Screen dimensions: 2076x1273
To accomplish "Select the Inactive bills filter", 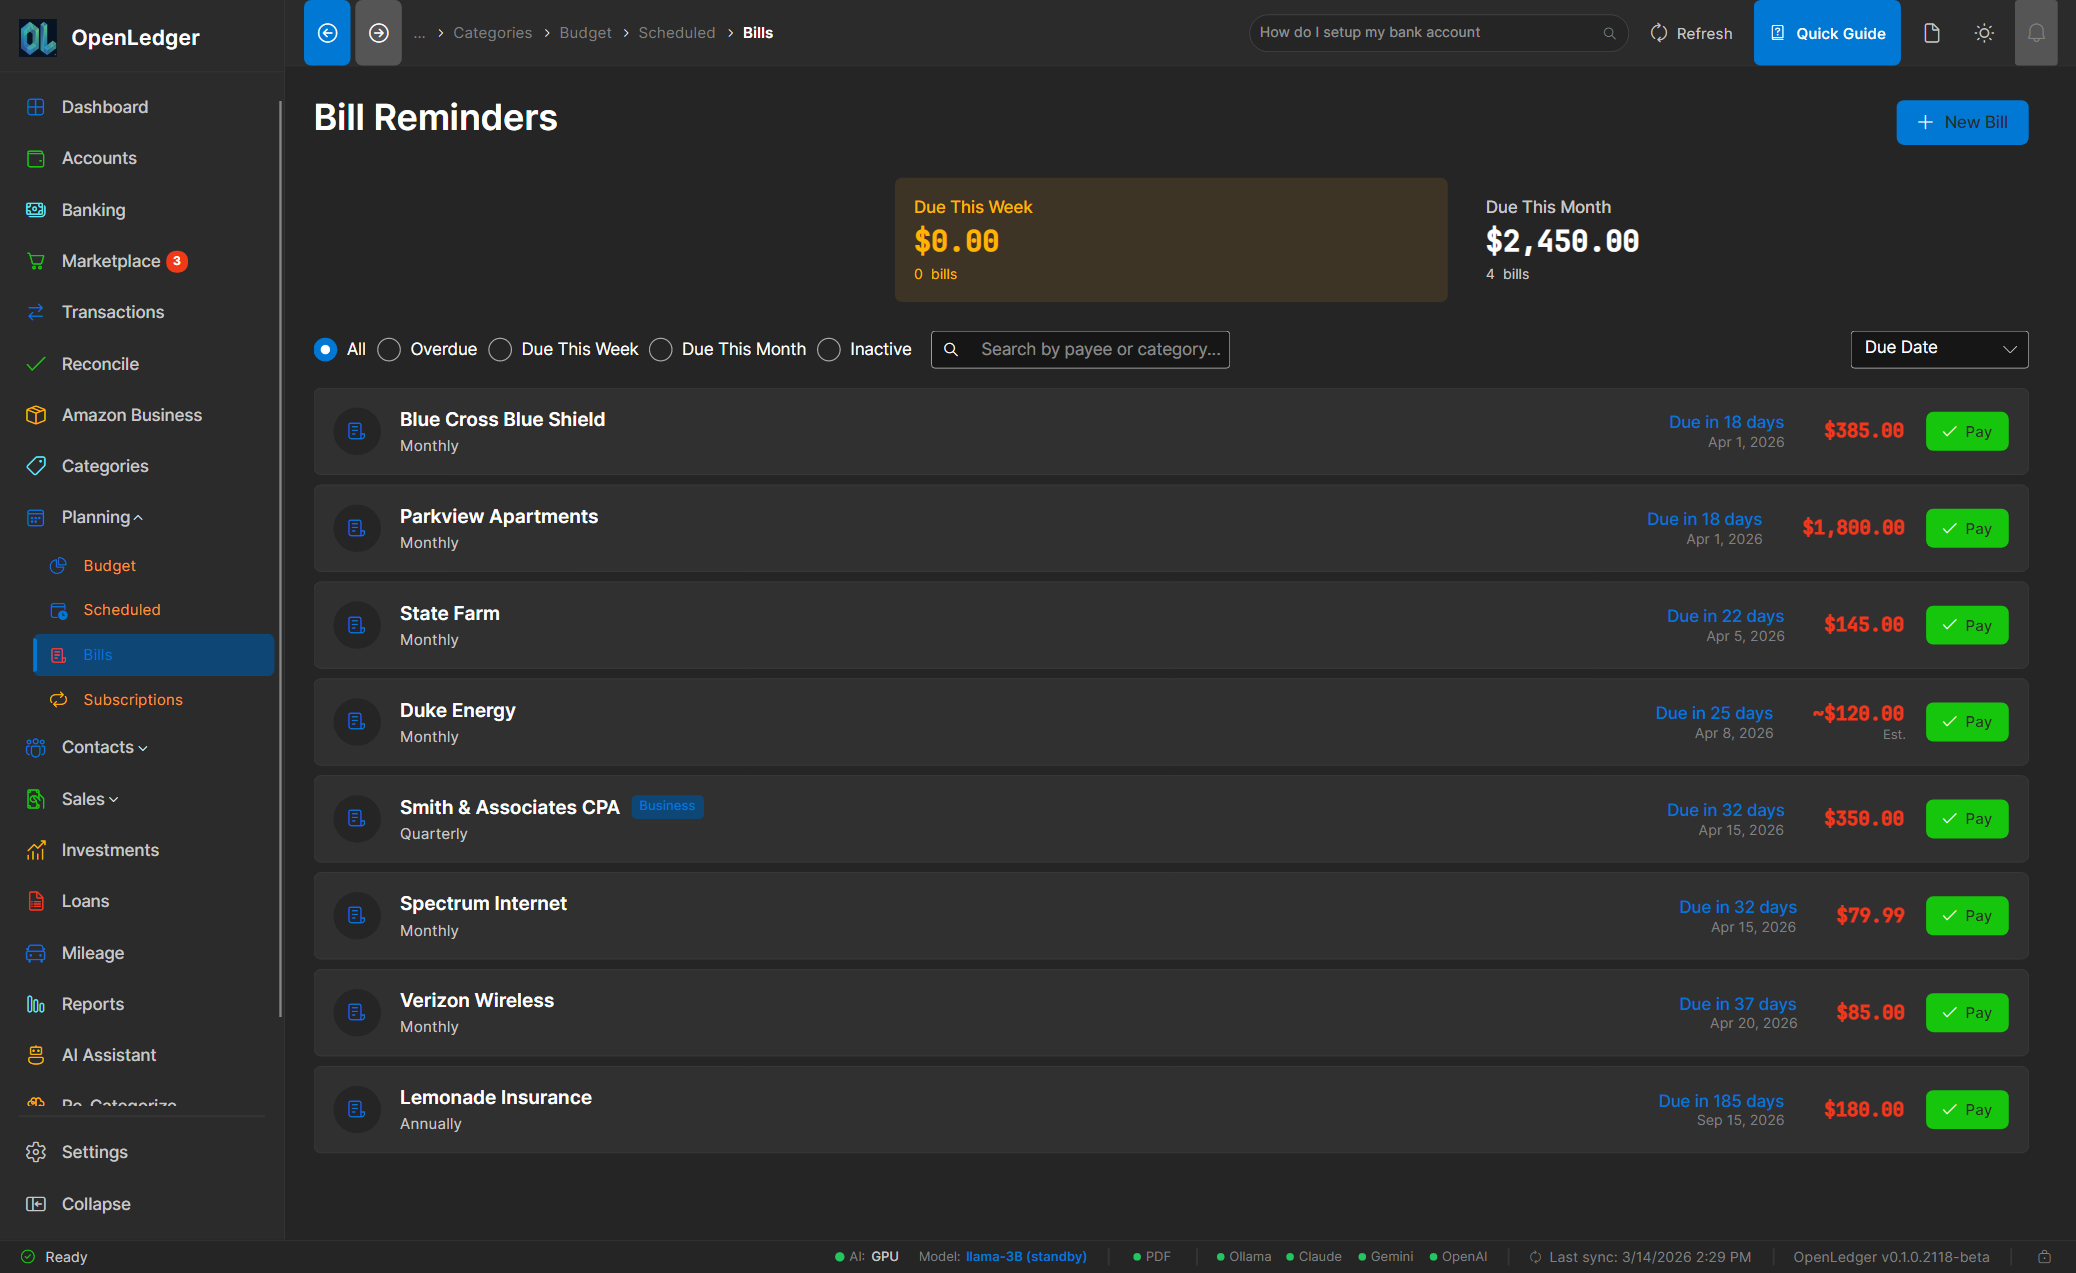I will (828, 349).
